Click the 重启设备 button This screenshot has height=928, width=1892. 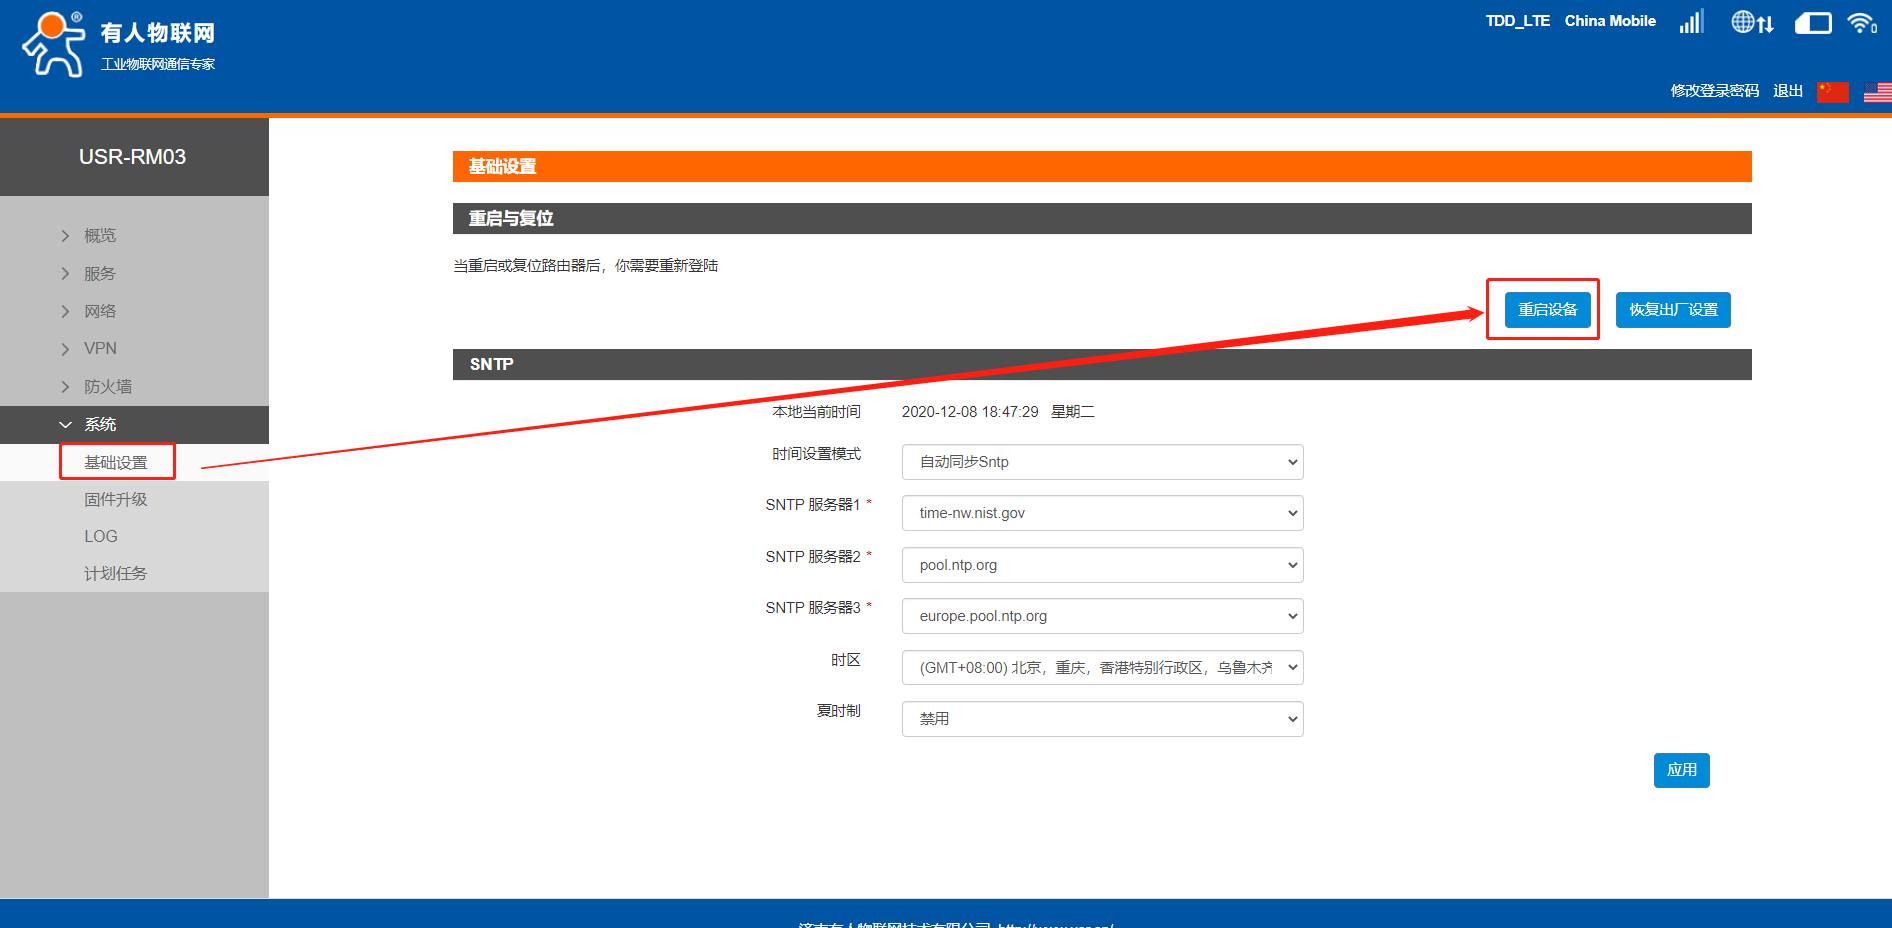click(x=1547, y=310)
